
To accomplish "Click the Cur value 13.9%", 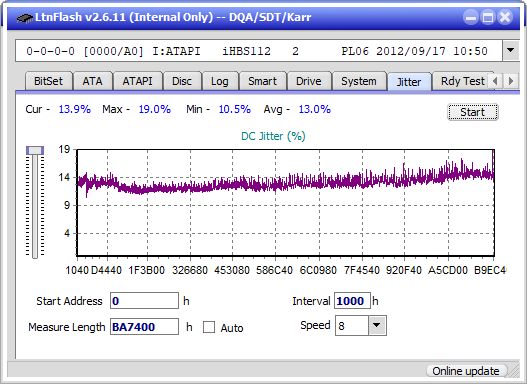I will 75,109.
